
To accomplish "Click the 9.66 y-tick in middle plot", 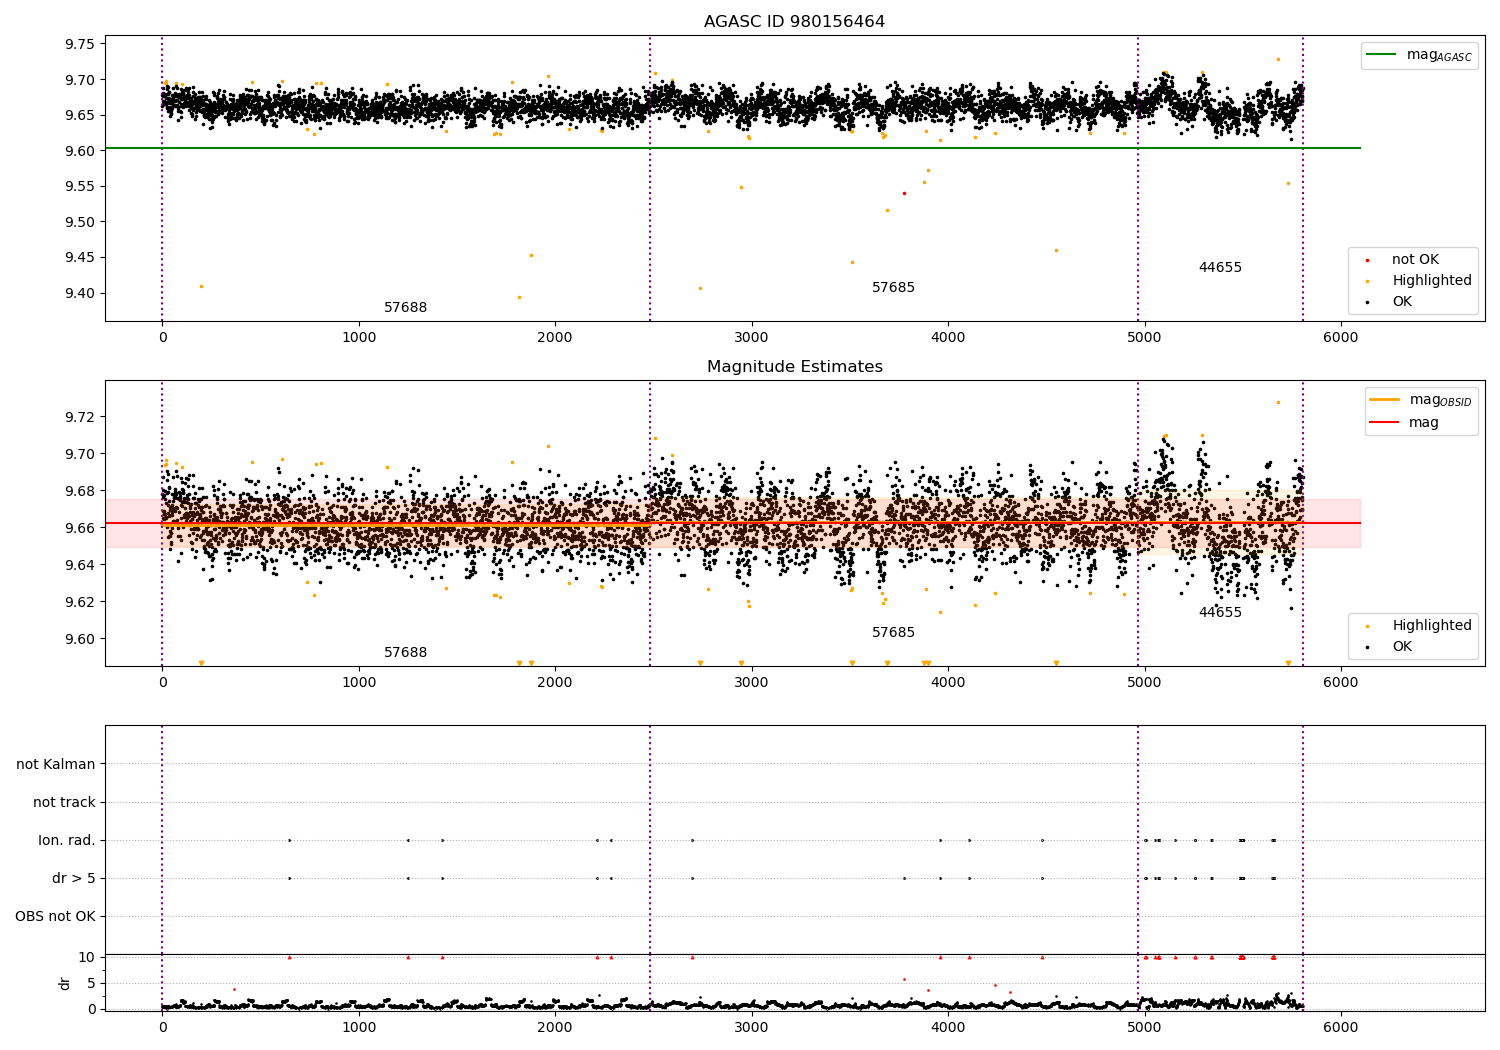I will tap(80, 528).
